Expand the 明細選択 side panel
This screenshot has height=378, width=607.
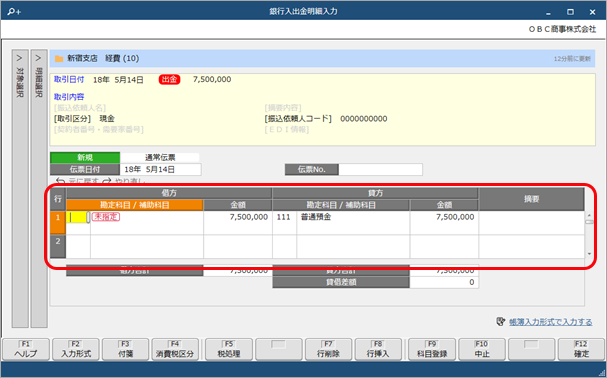(39, 188)
